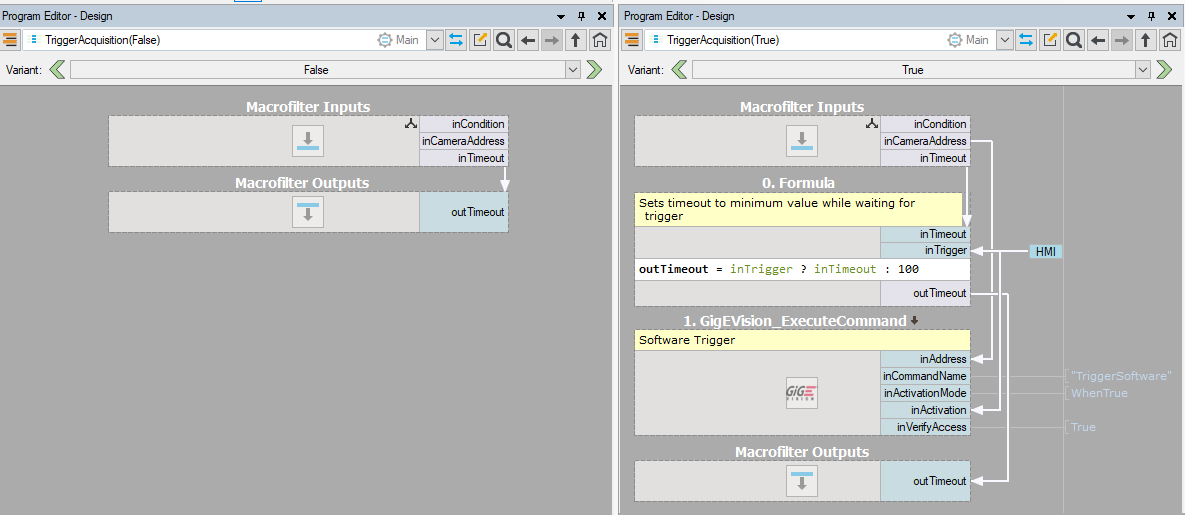Toggle the pin on the TriggerAcquisition(False) panel
Screen dimensions: 1185x515
click(x=581, y=16)
